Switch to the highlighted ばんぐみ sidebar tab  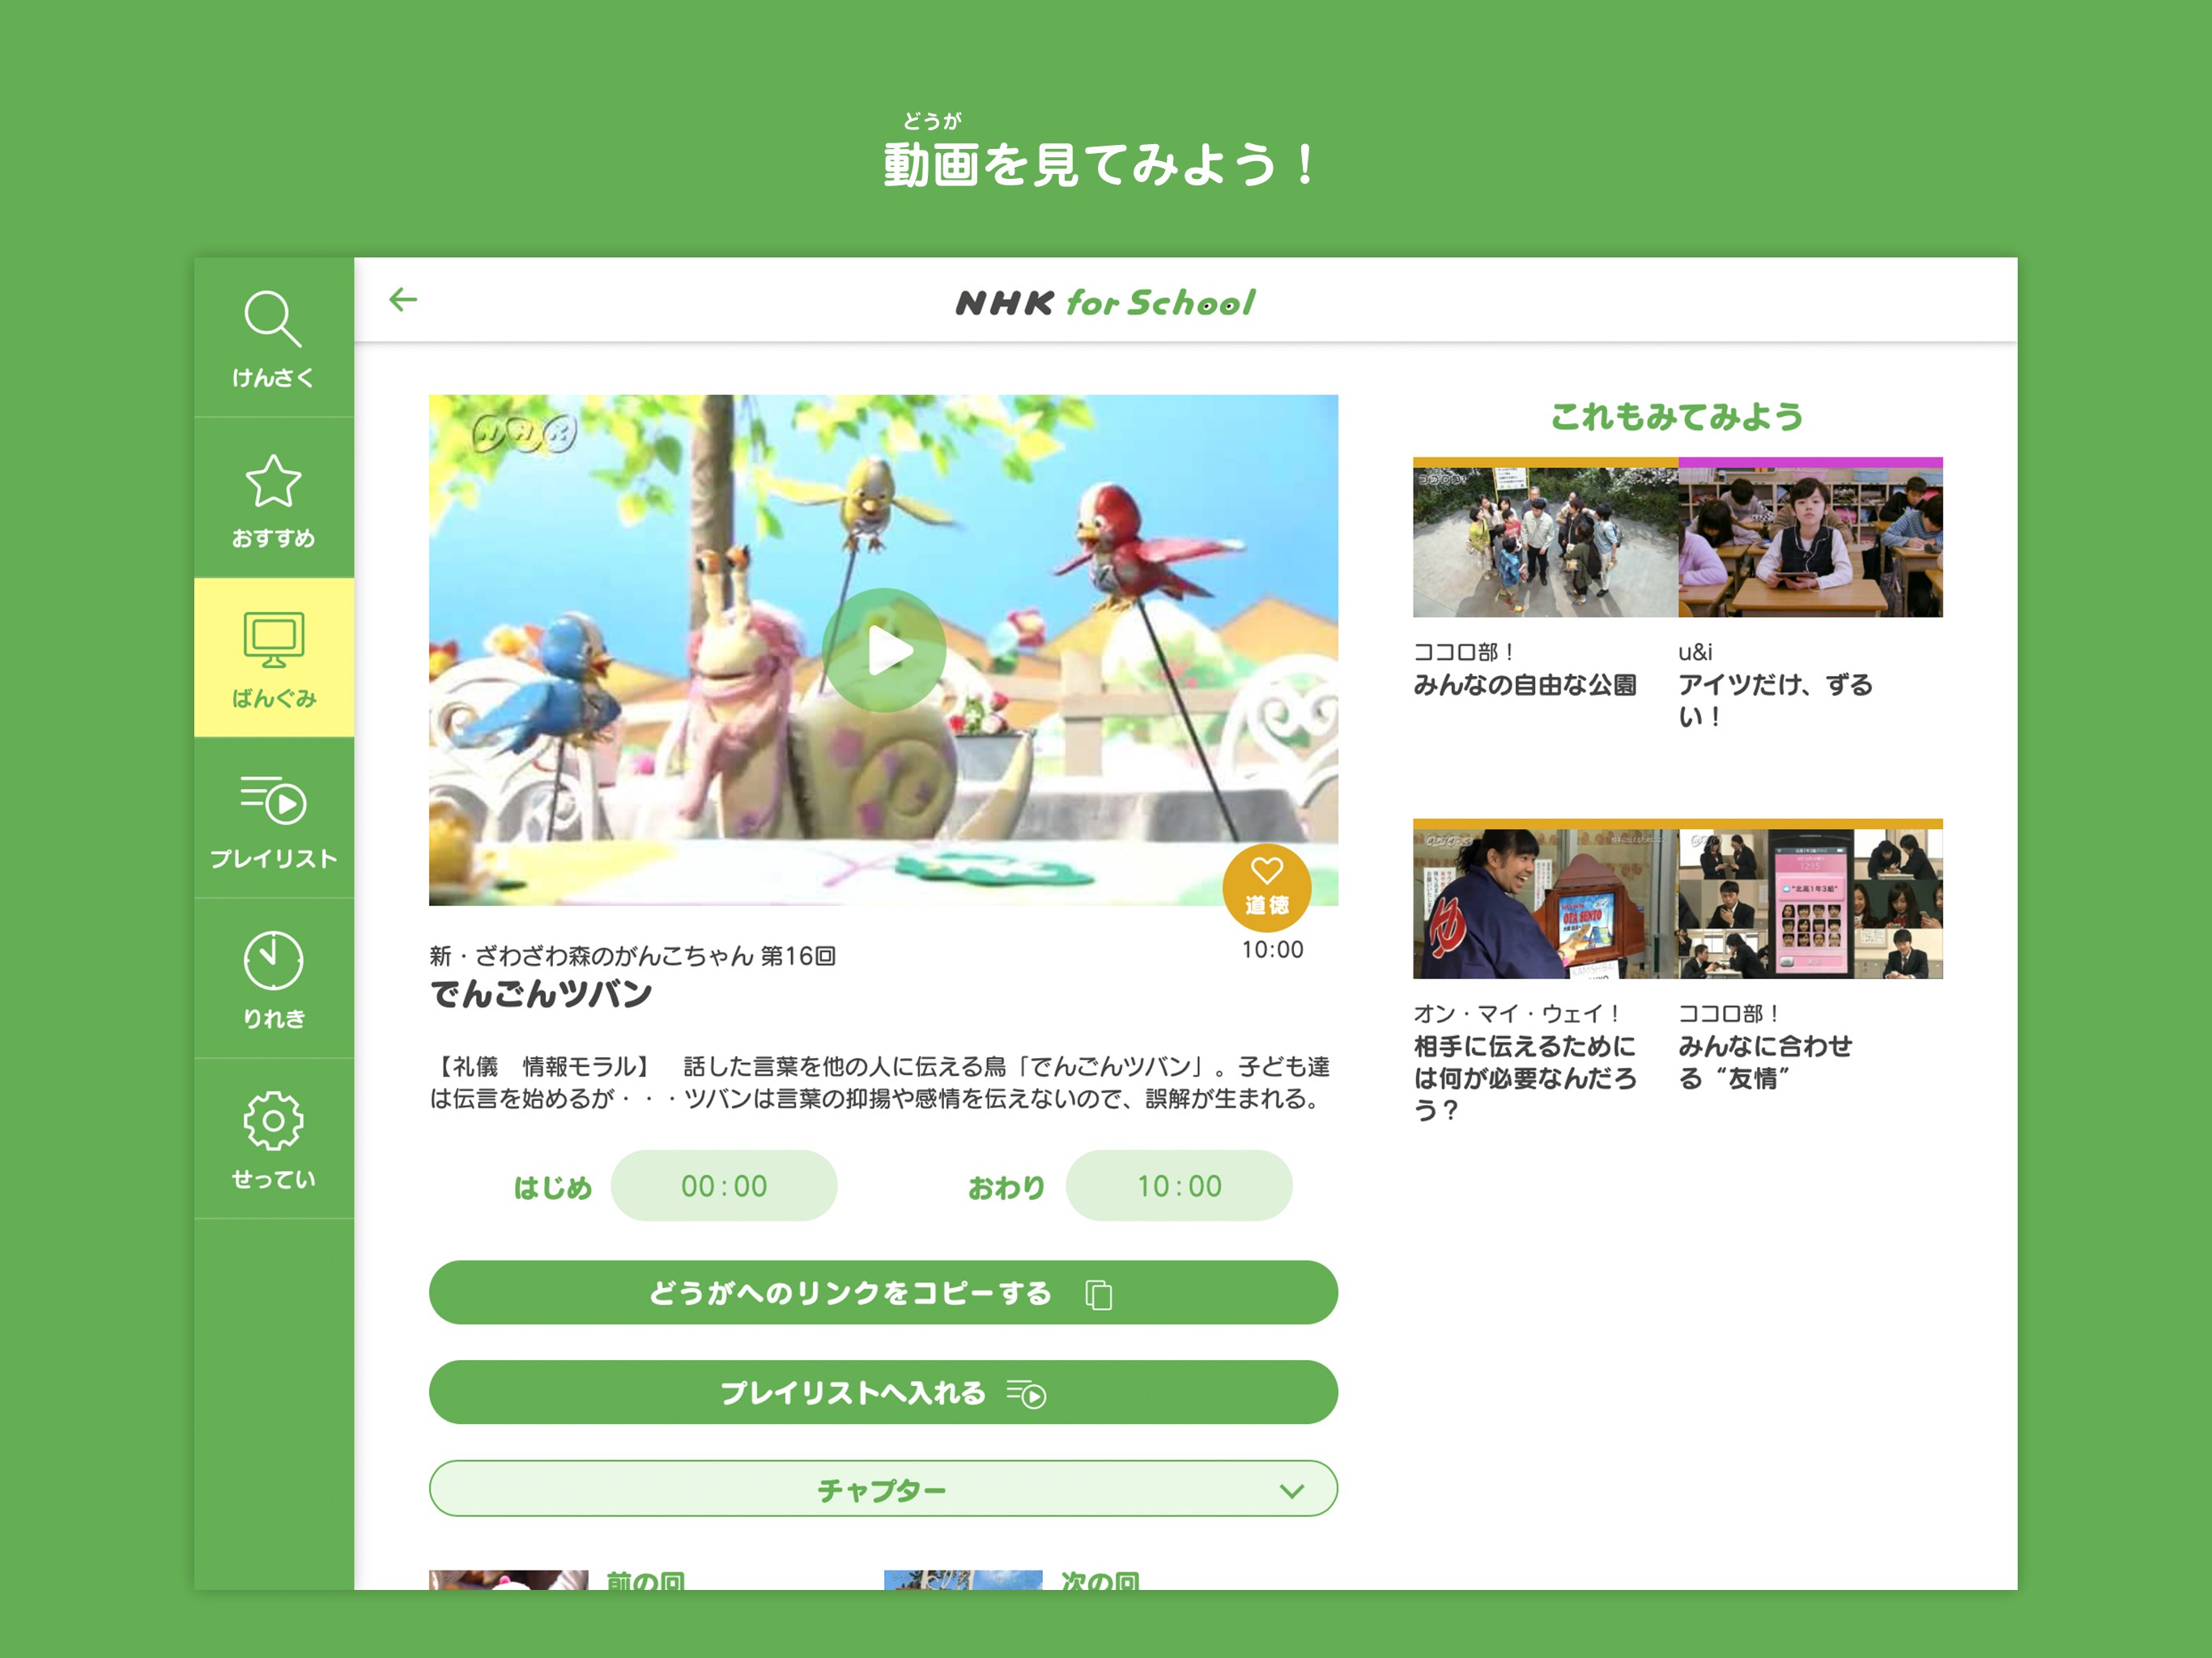point(272,650)
